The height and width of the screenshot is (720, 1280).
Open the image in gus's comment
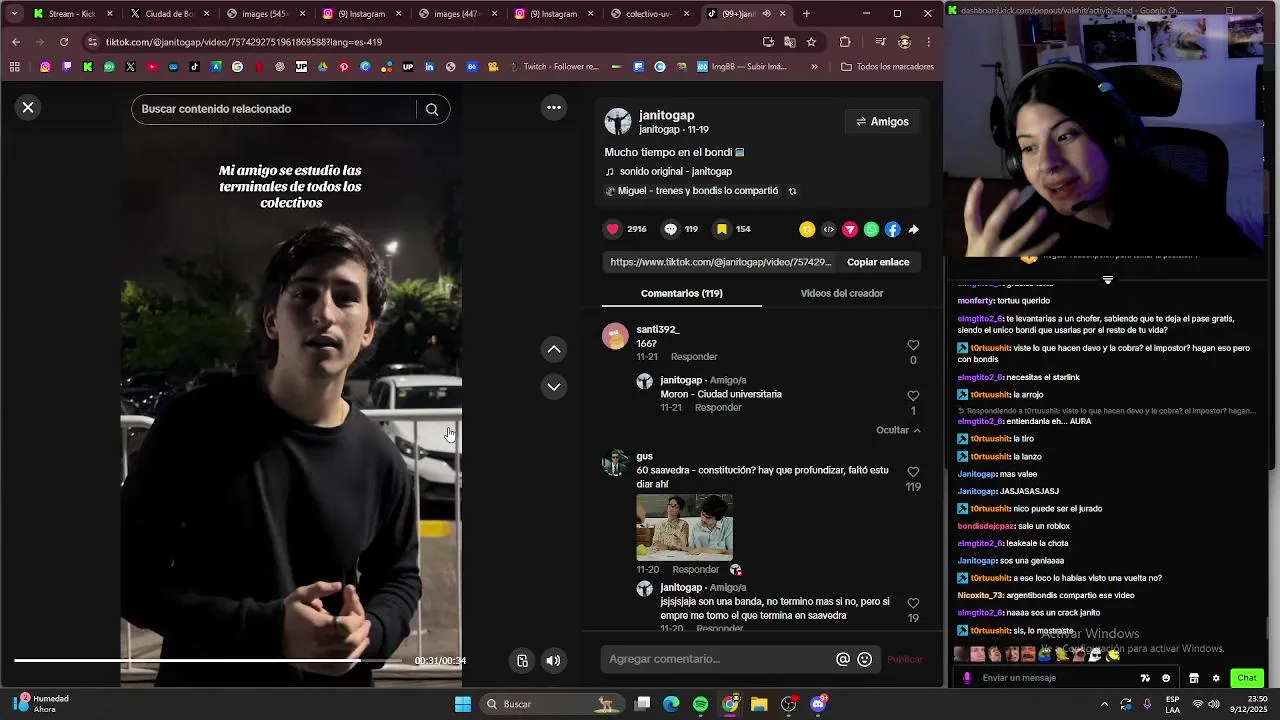pos(684,526)
